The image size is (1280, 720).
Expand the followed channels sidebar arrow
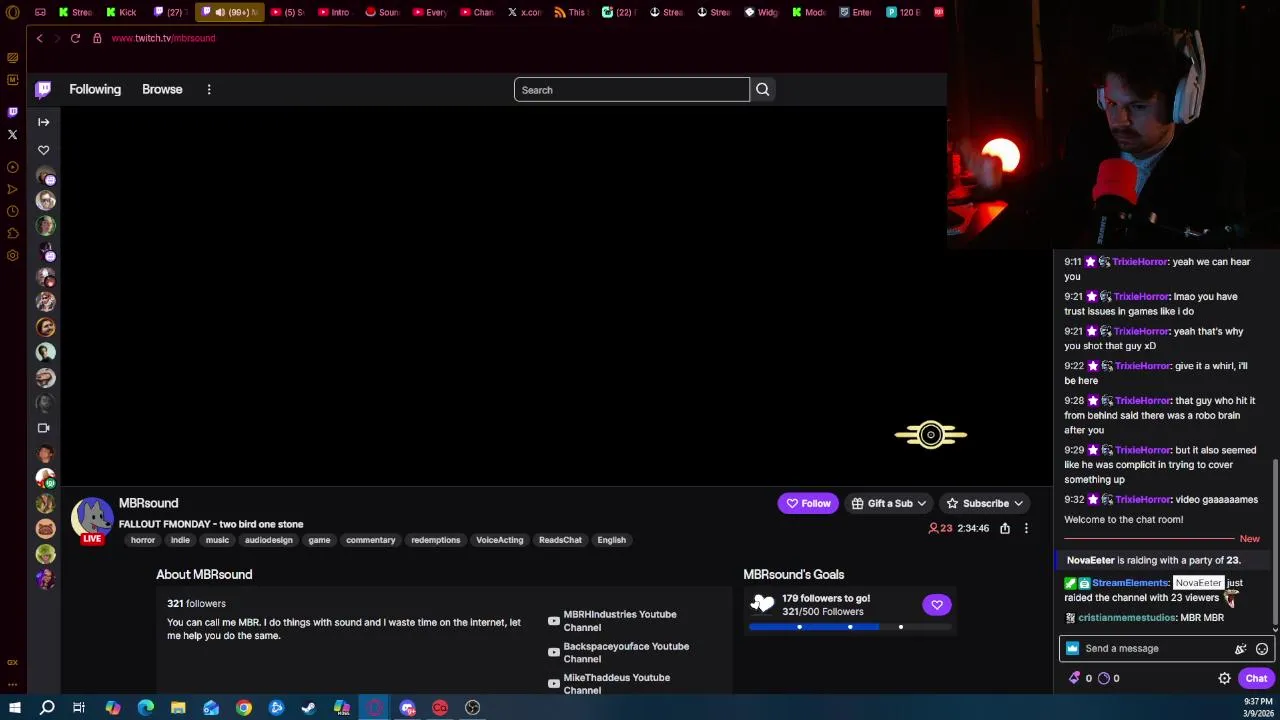[x=44, y=122]
